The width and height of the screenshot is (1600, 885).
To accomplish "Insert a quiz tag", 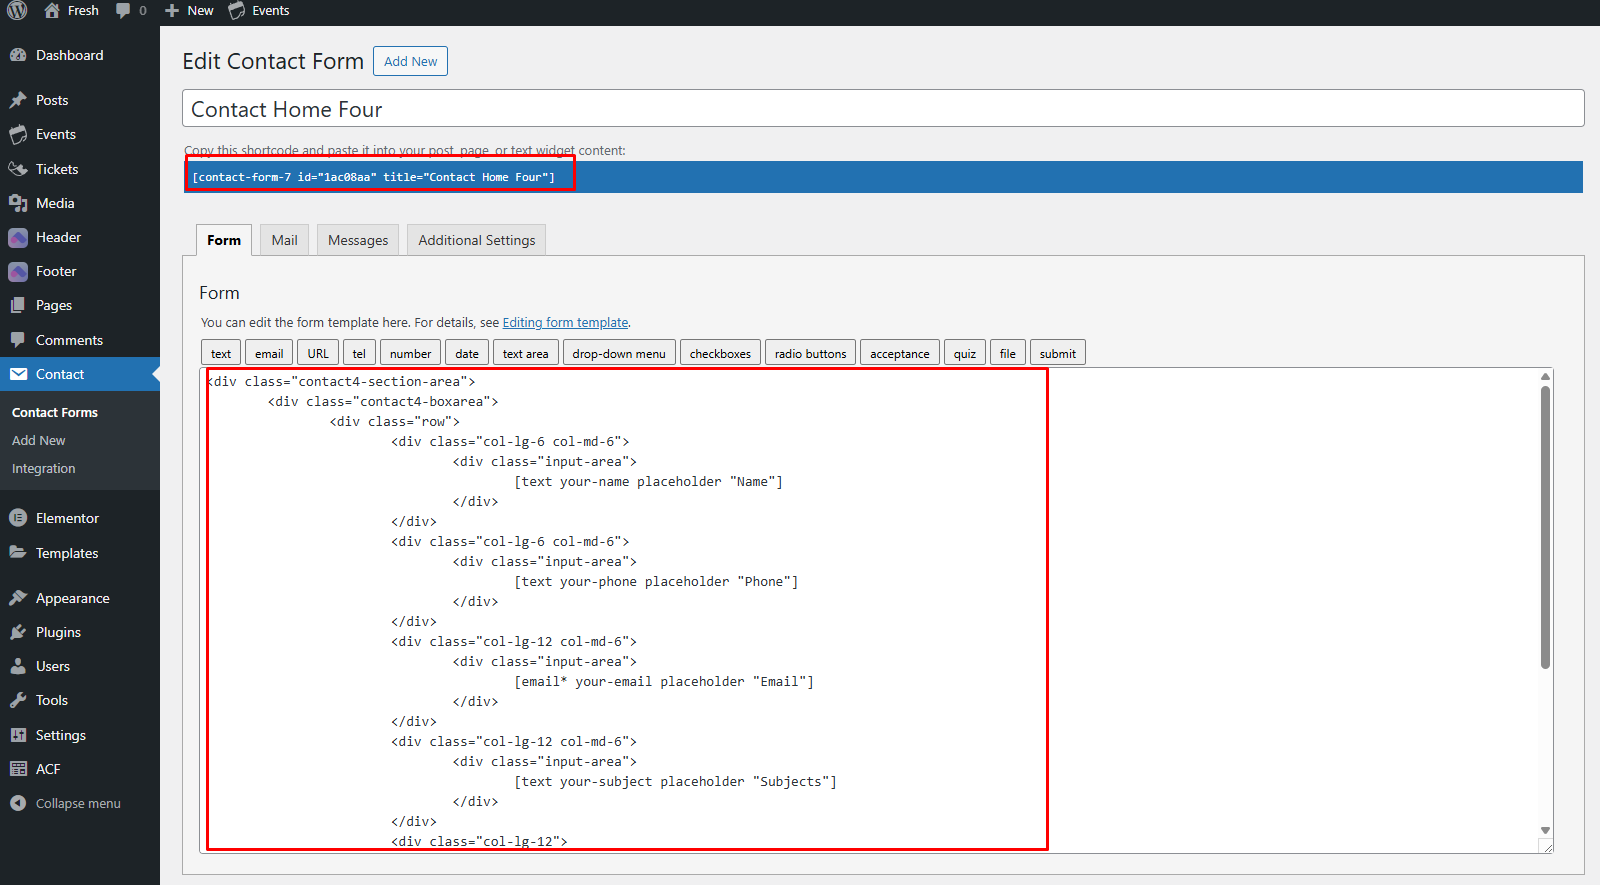I will [965, 353].
